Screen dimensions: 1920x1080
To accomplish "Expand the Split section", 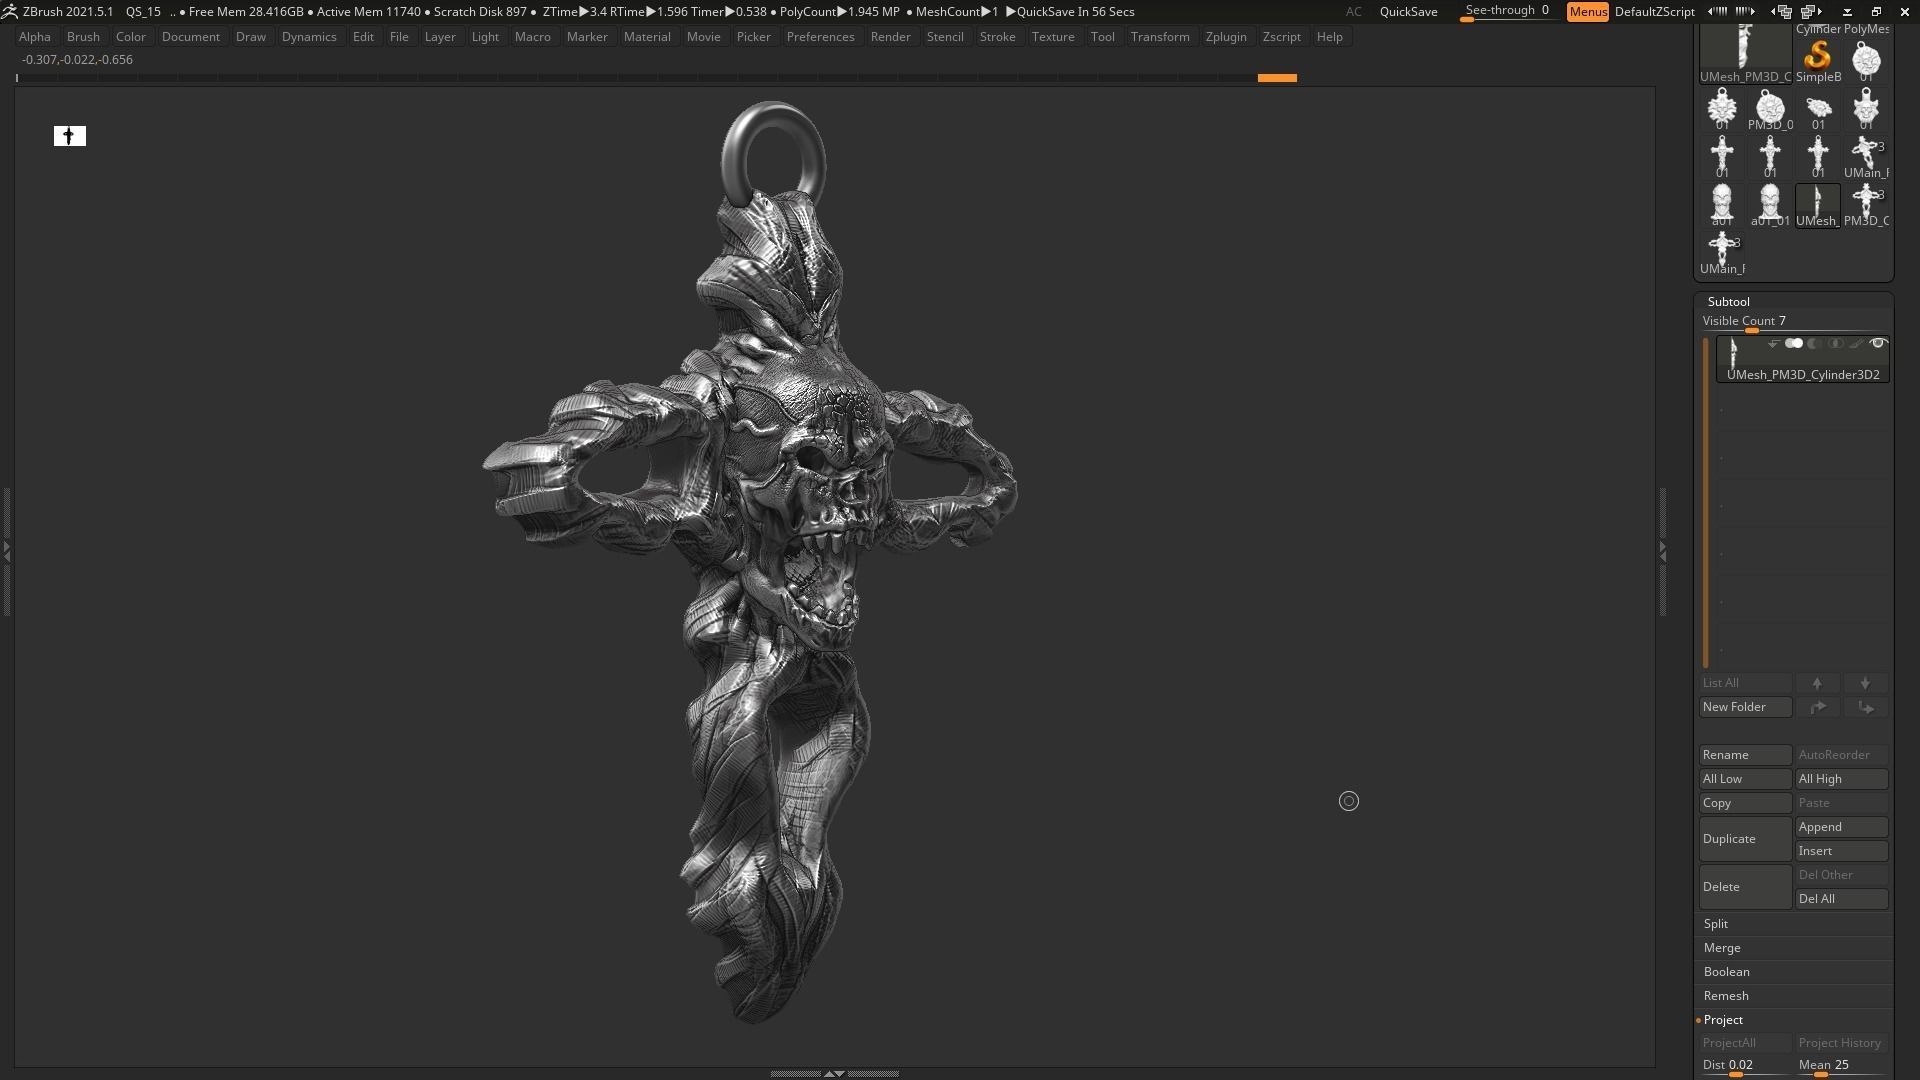I will point(1716,924).
